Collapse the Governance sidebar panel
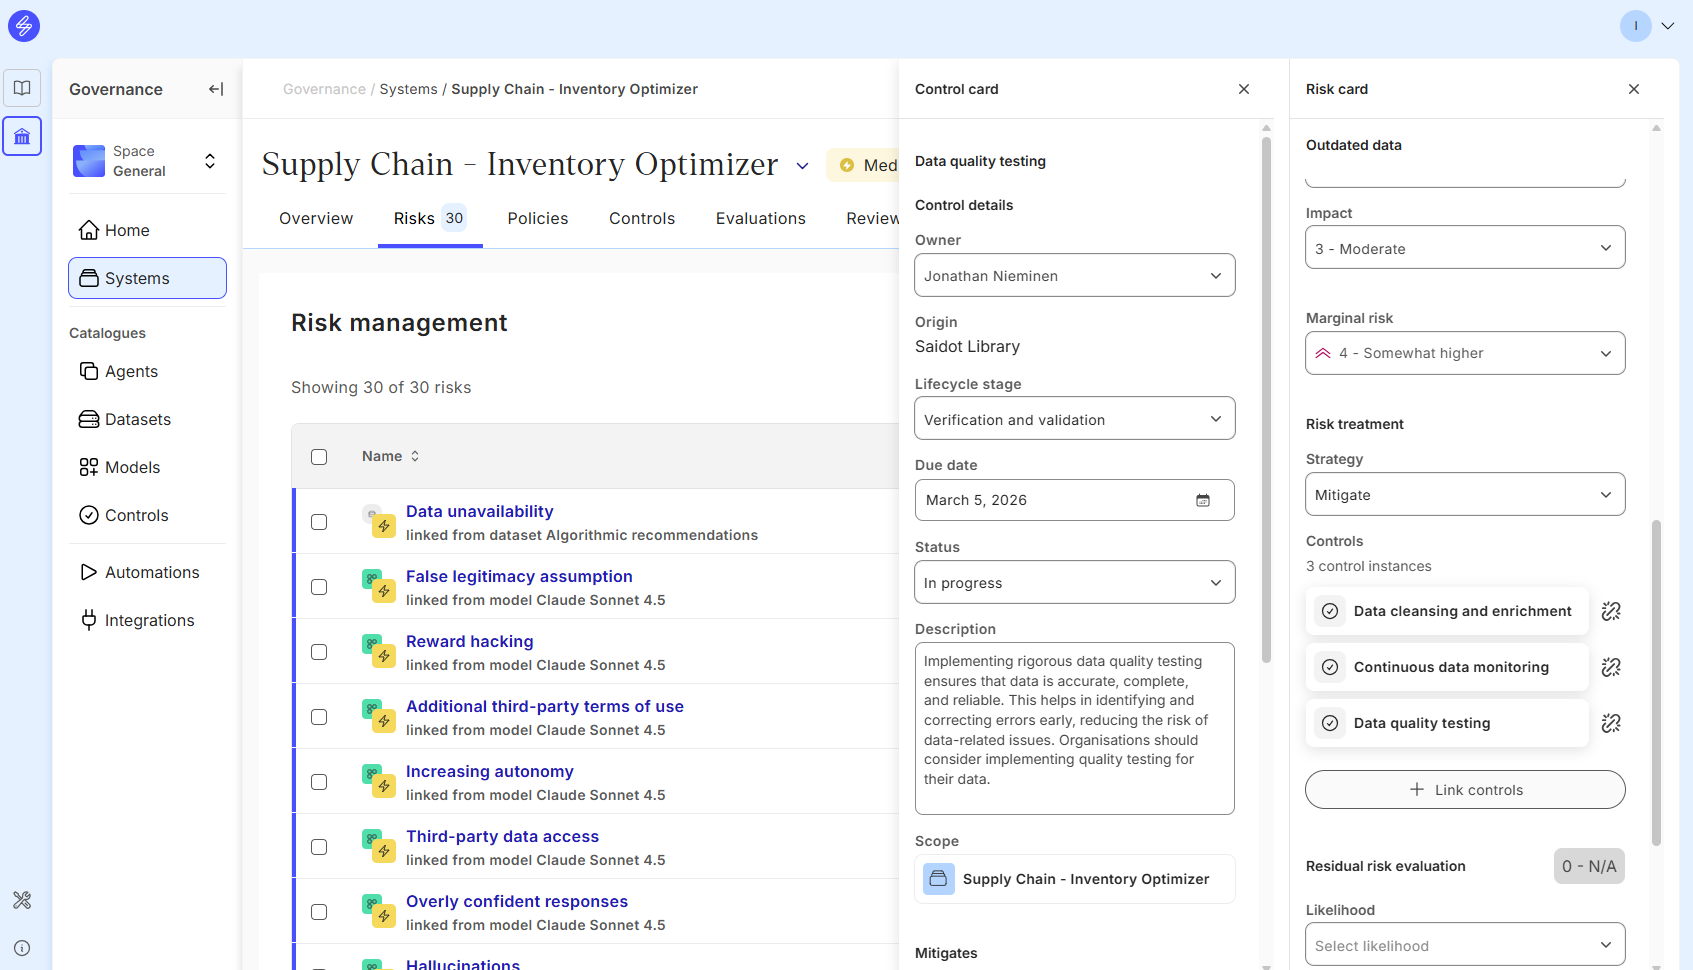1693x970 pixels. coord(215,89)
